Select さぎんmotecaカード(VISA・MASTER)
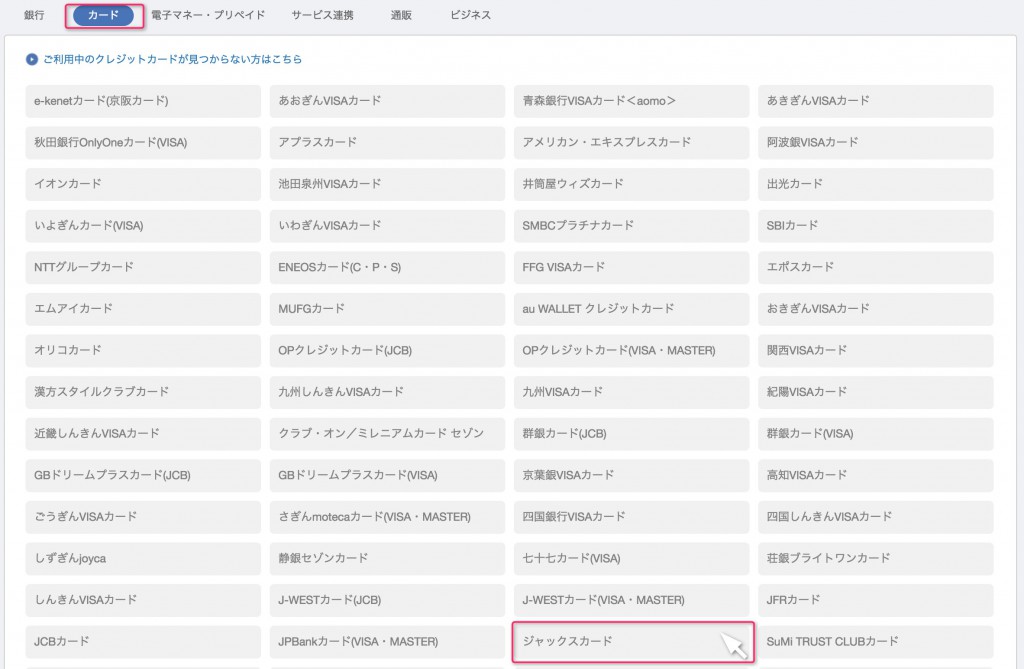This screenshot has height=669, width=1024. coord(387,517)
